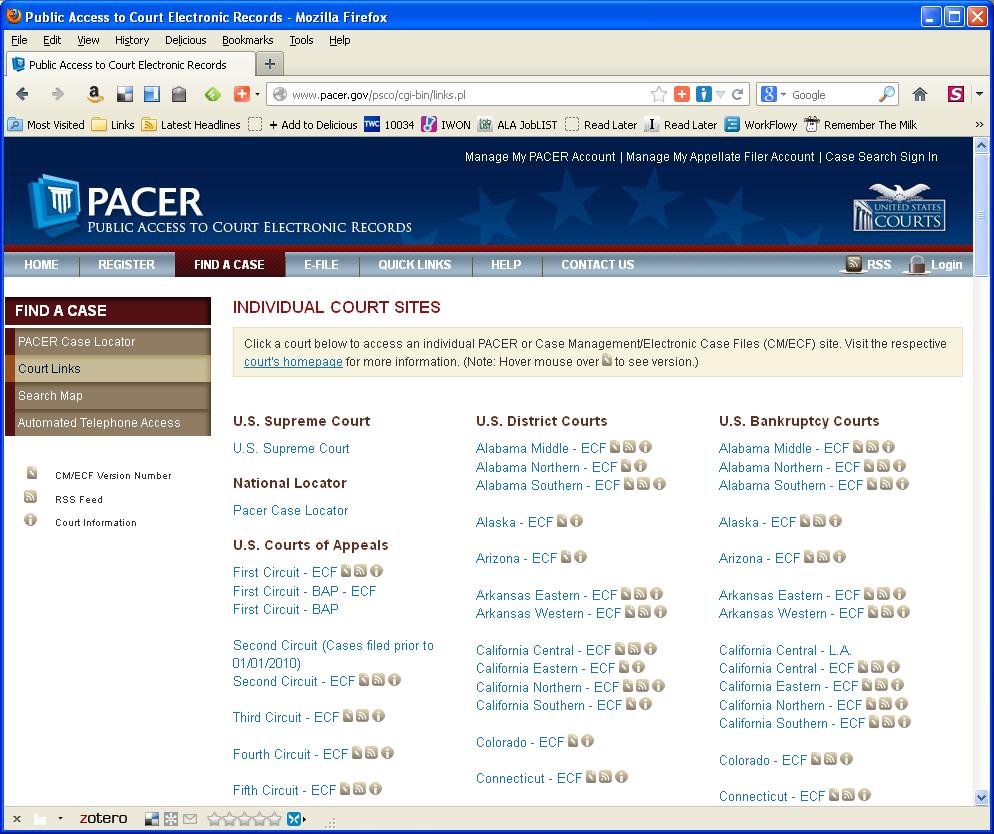Image resolution: width=994 pixels, height=834 pixels.
Task: Select the QUICK LINKS nav tab
Action: 415,264
